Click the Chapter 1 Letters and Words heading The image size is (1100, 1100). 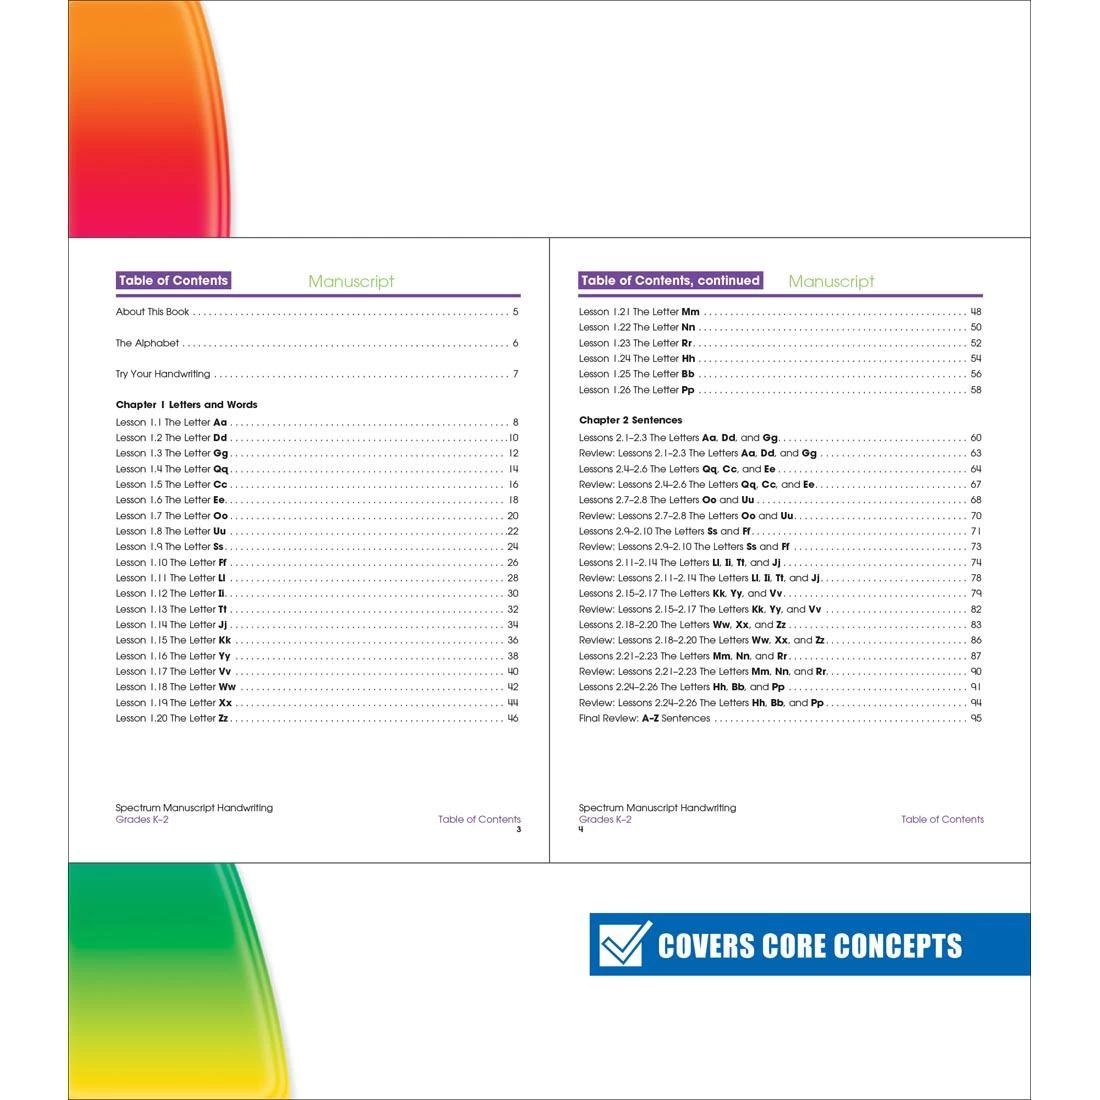coord(186,405)
